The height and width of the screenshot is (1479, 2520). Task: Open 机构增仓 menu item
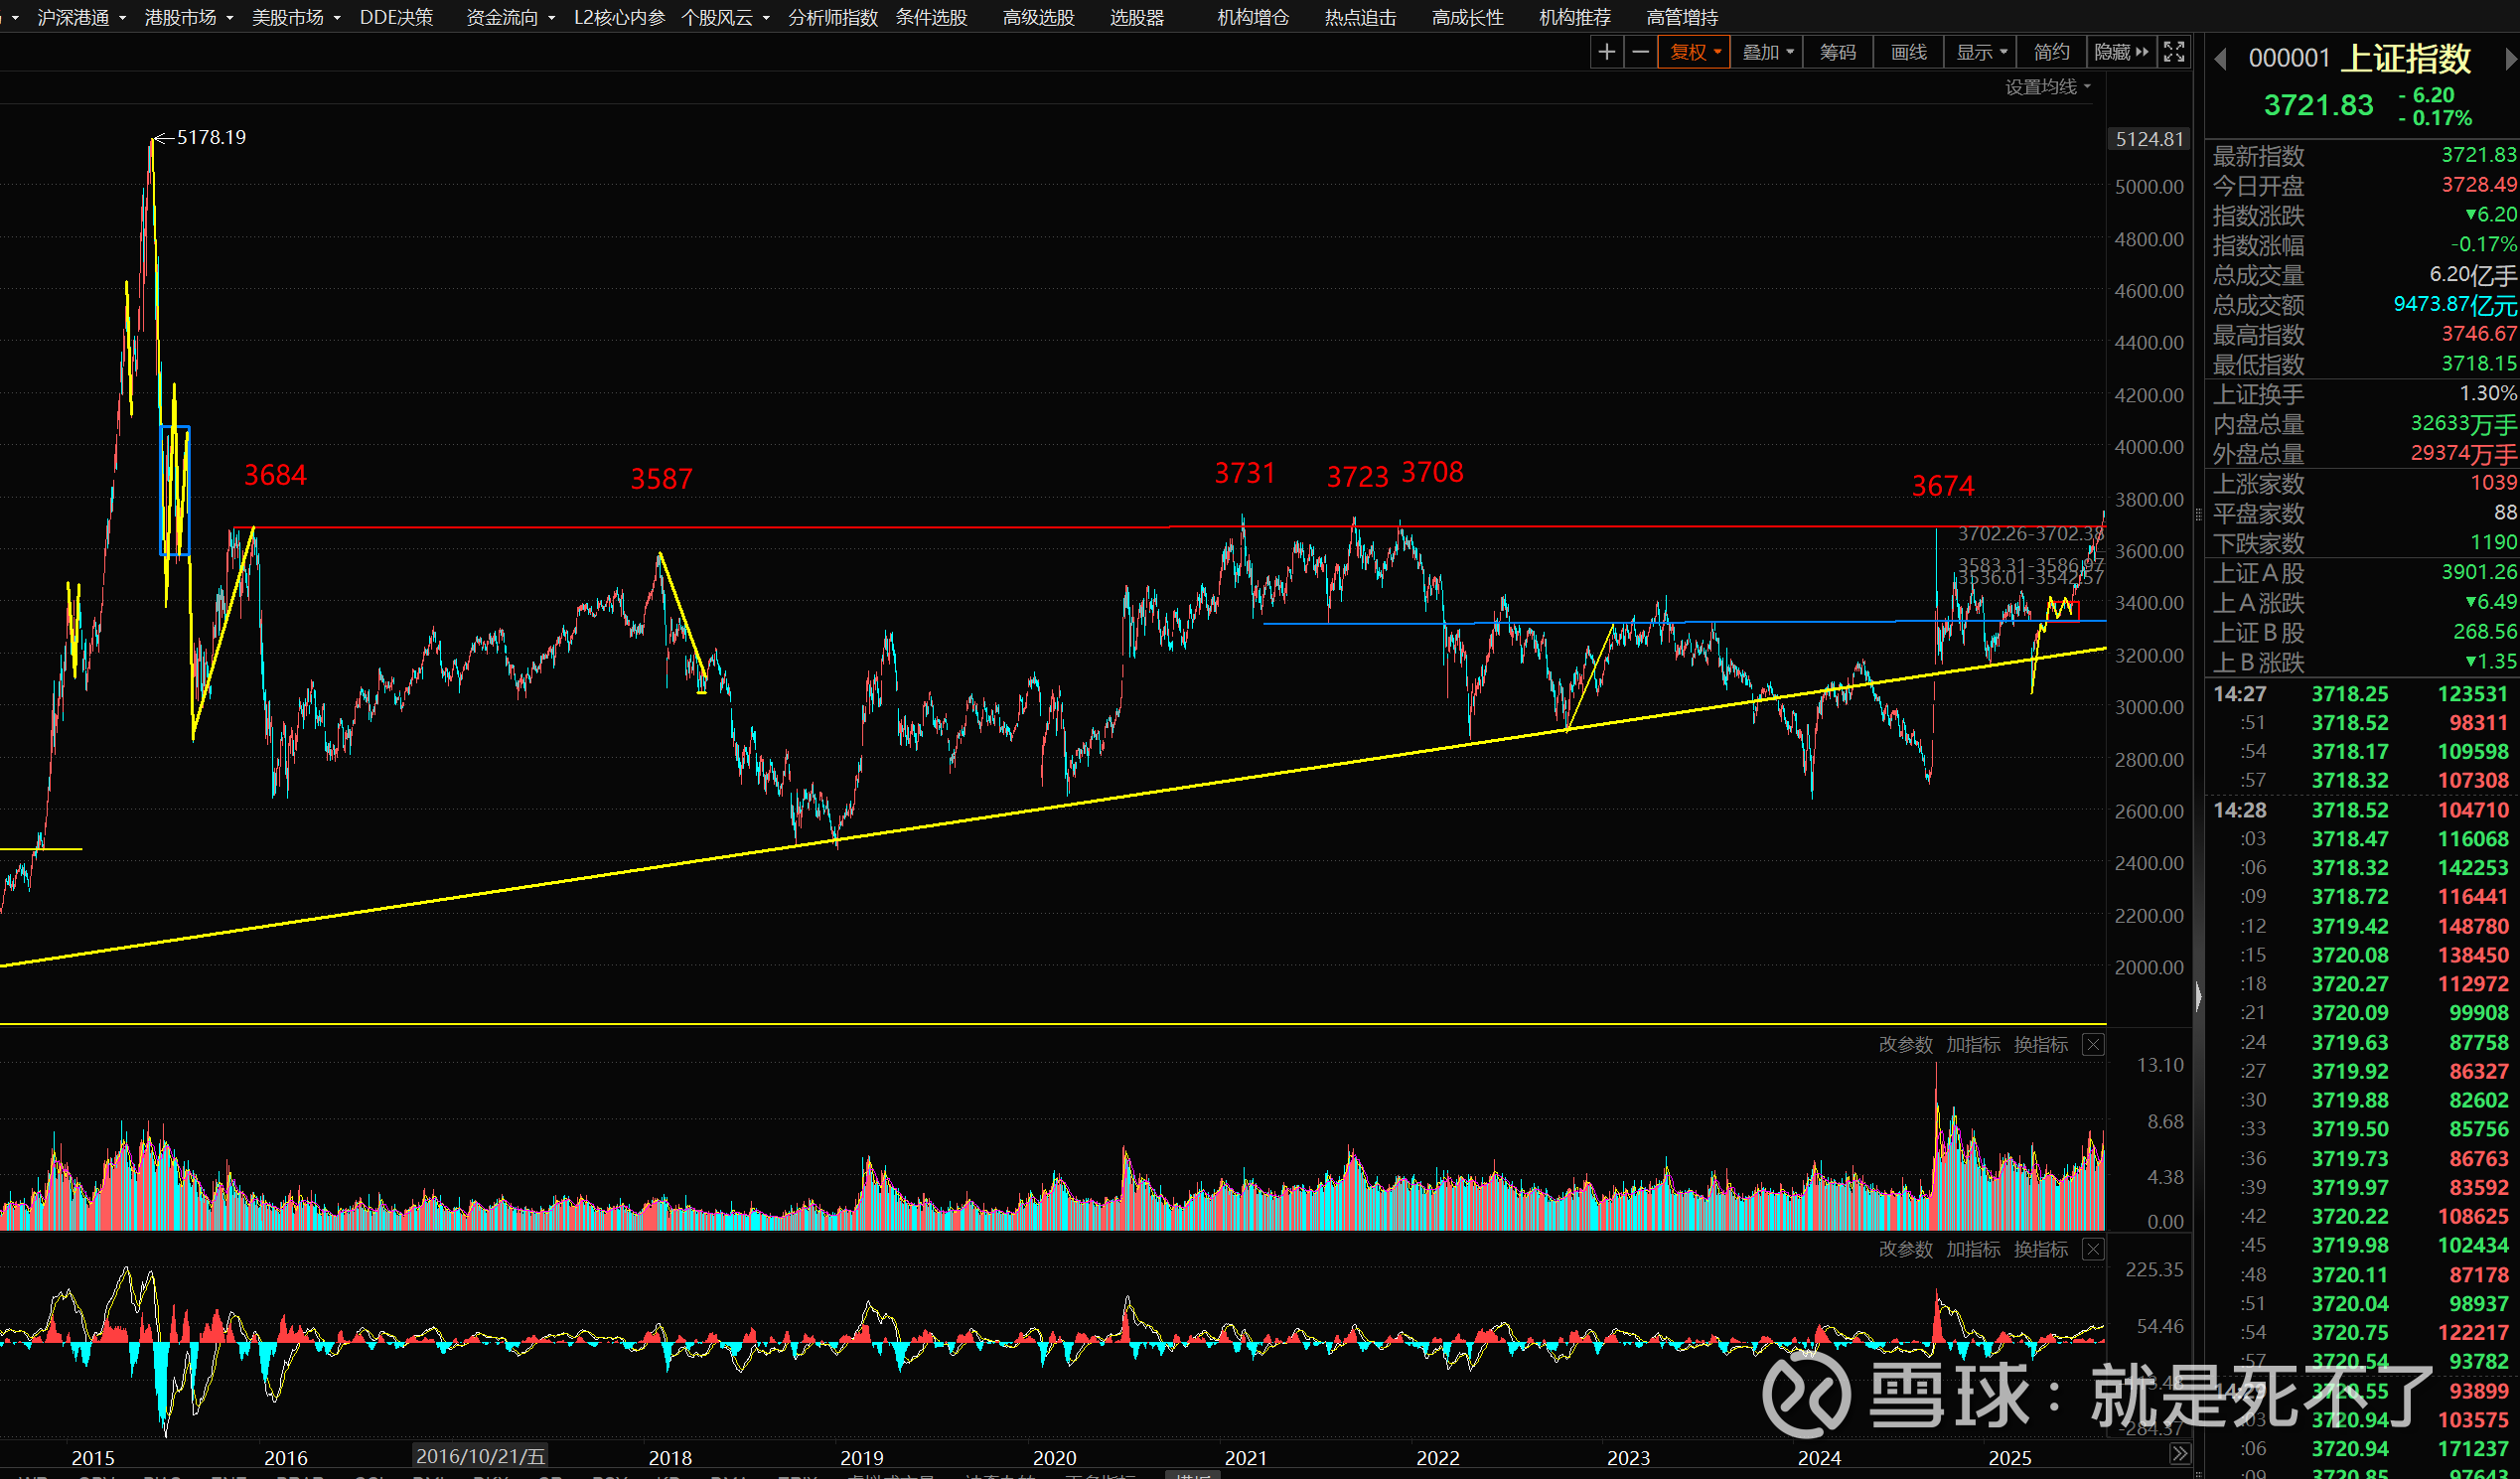[1253, 17]
